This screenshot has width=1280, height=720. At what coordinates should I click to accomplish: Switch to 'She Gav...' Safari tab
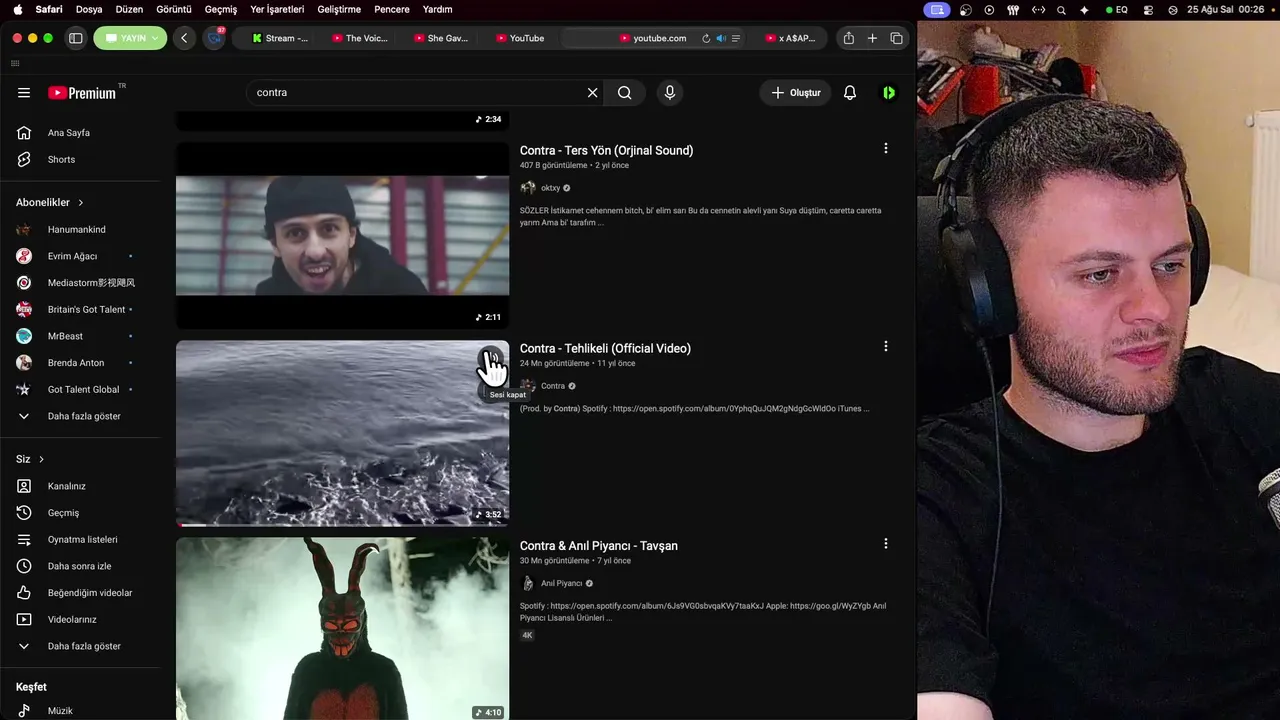point(440,38)
